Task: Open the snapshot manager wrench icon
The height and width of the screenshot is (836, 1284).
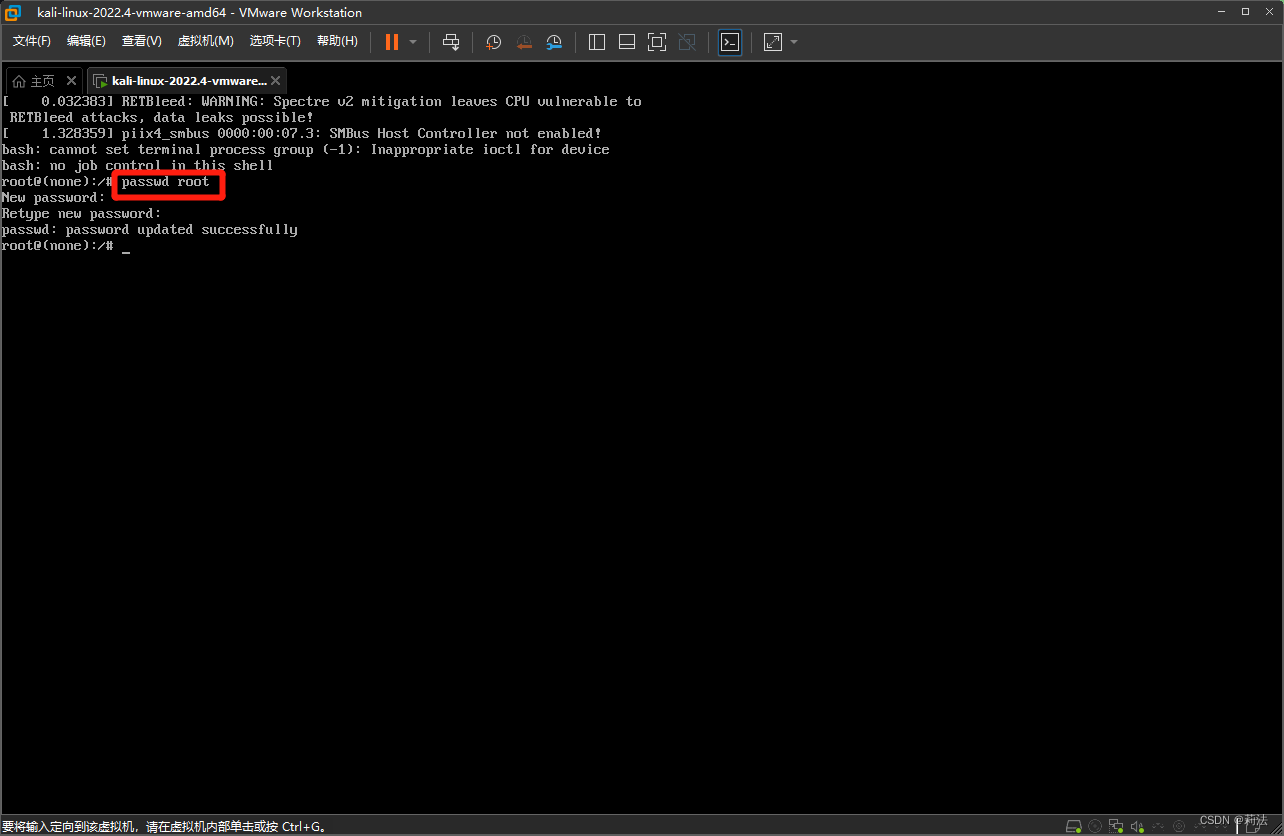Action: pos(554,42)
